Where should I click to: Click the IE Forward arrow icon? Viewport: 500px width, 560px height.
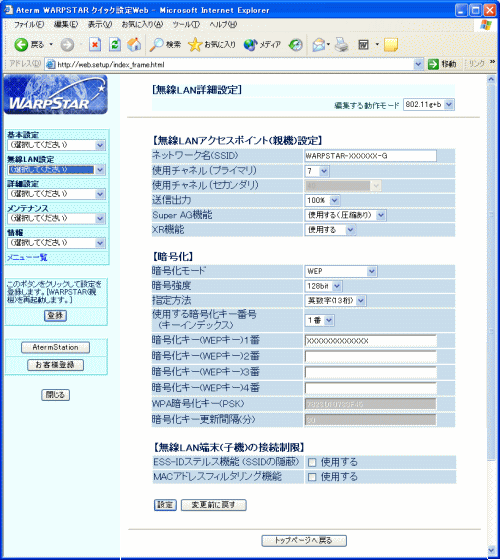(x=67, y=45)
